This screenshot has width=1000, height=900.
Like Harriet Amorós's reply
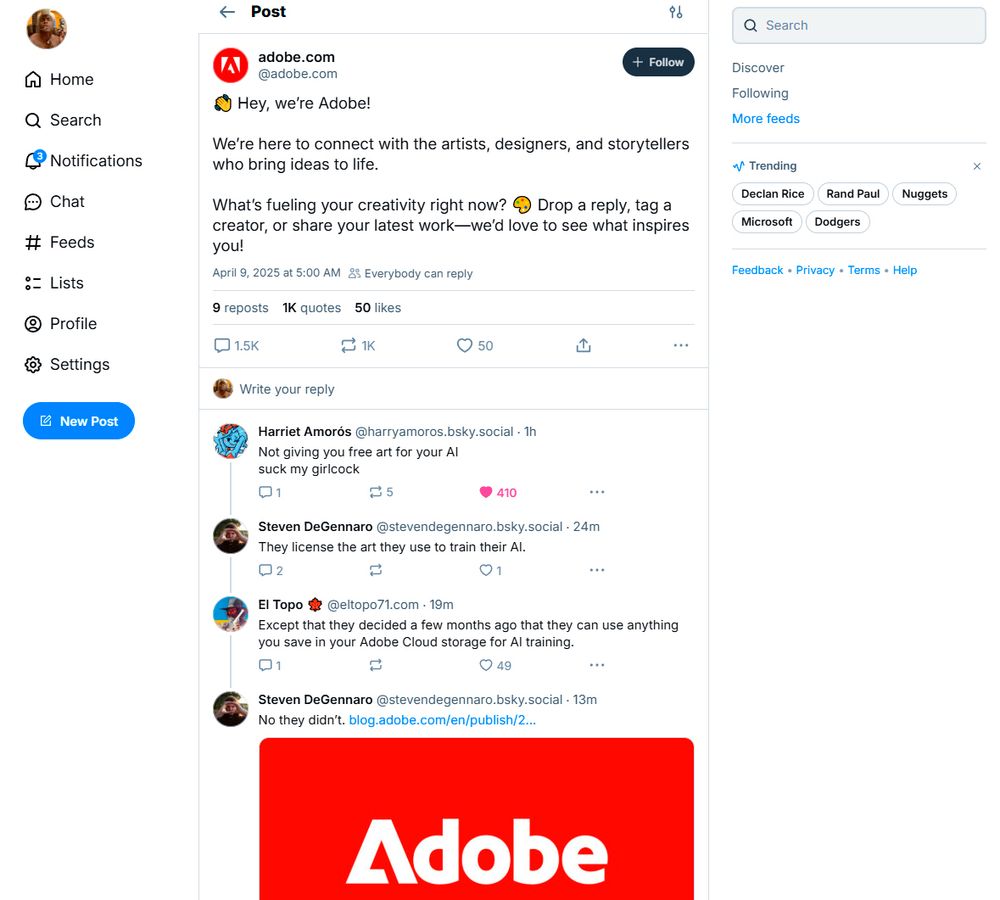click(488, 492)
